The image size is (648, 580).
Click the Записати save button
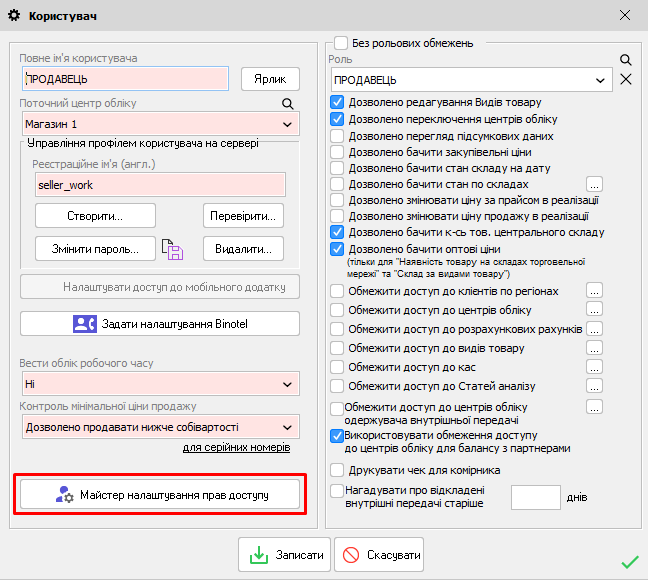click(284, 555)
